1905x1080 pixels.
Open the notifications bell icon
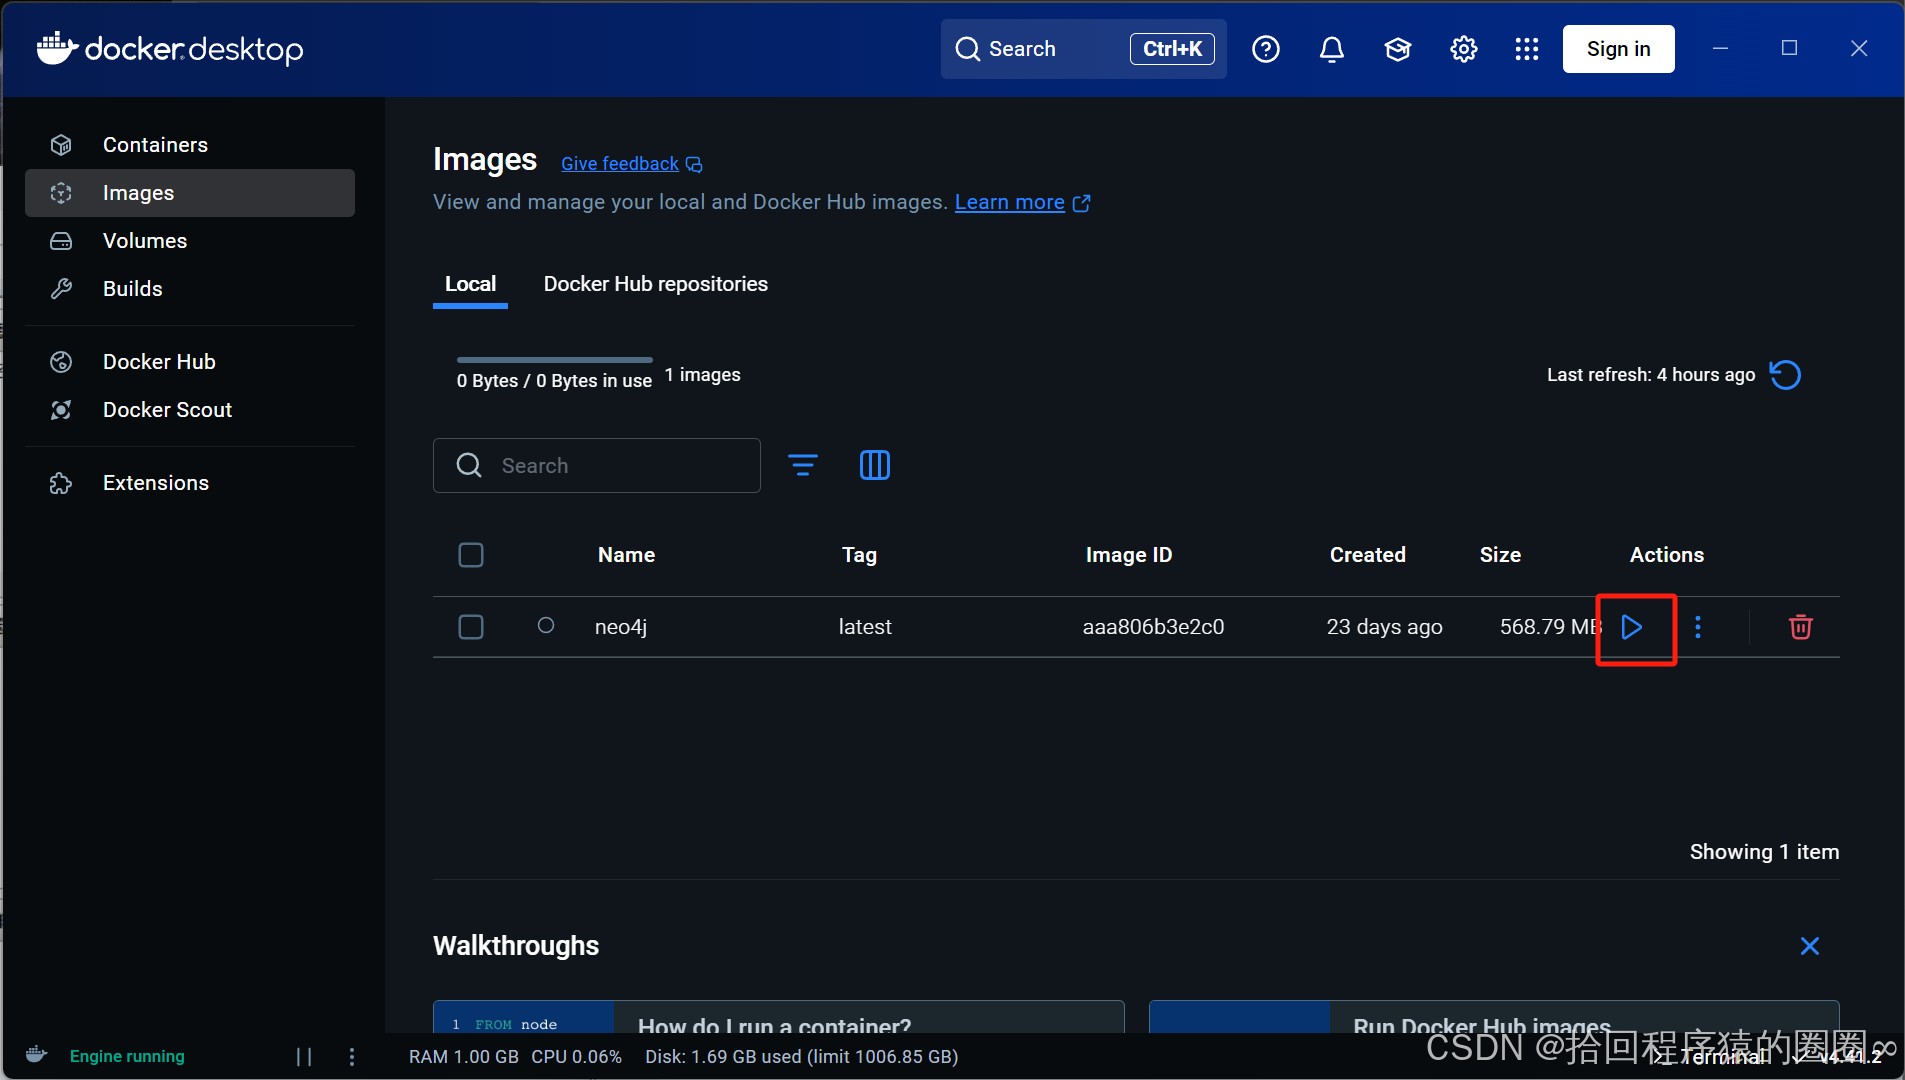[1332, 49]
